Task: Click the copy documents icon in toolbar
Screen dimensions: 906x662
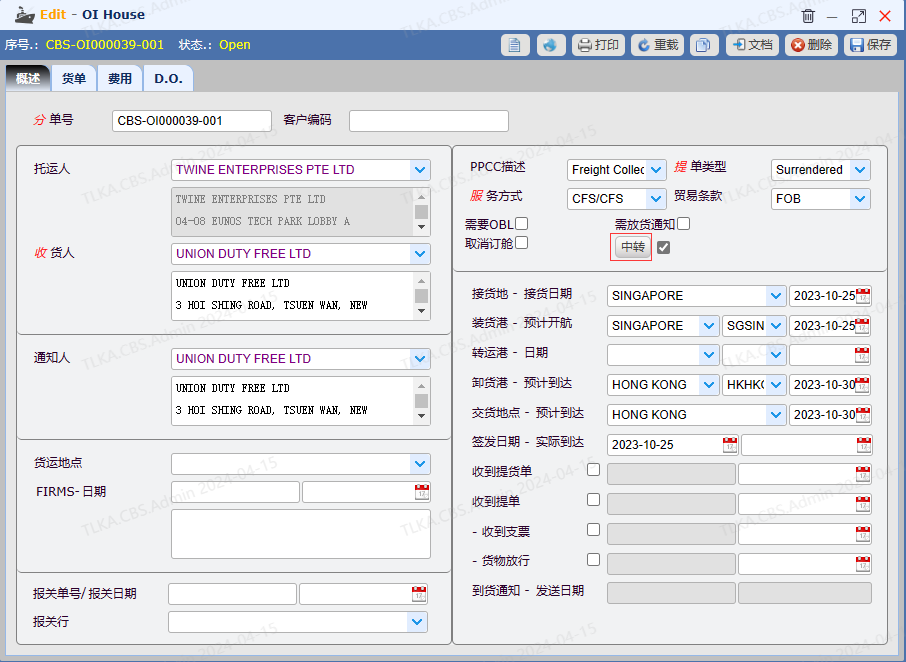Action: tap(703, 45)
